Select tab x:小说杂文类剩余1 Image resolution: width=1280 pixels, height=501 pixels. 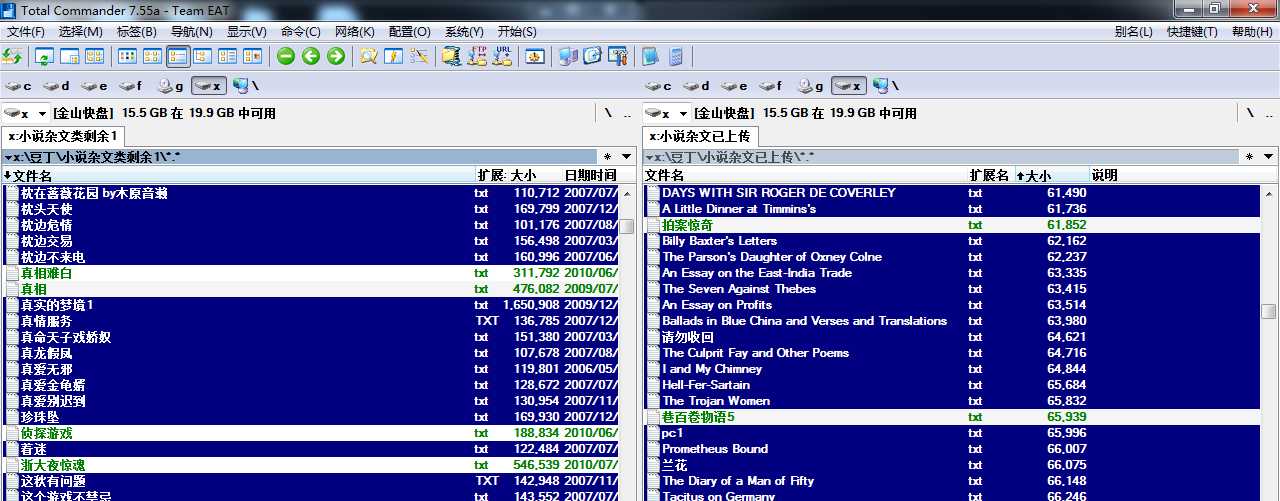coord(63,136)
